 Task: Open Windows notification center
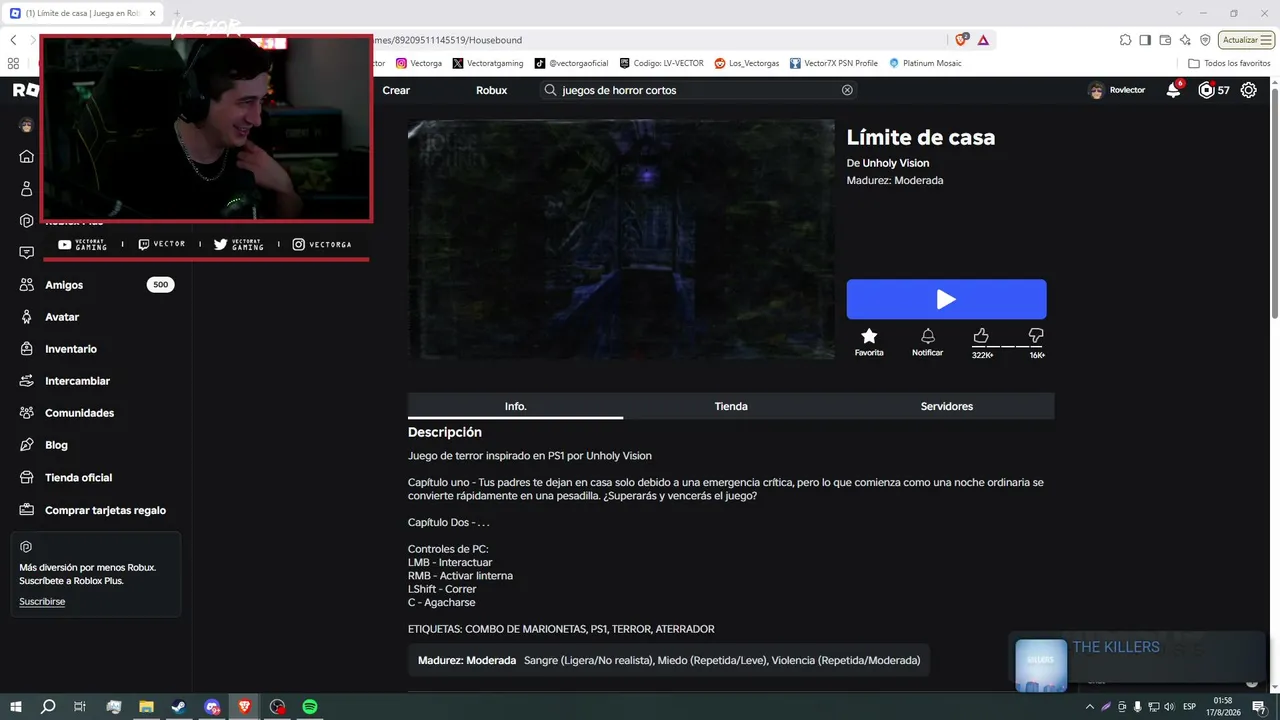(1259, 706)
